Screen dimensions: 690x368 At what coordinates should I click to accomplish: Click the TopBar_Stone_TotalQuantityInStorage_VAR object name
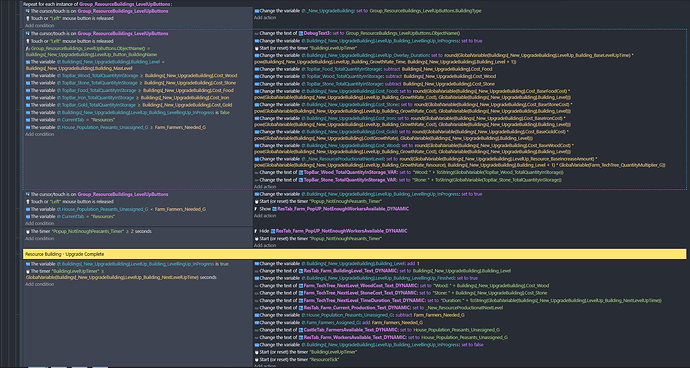click(x=349, y=180)
